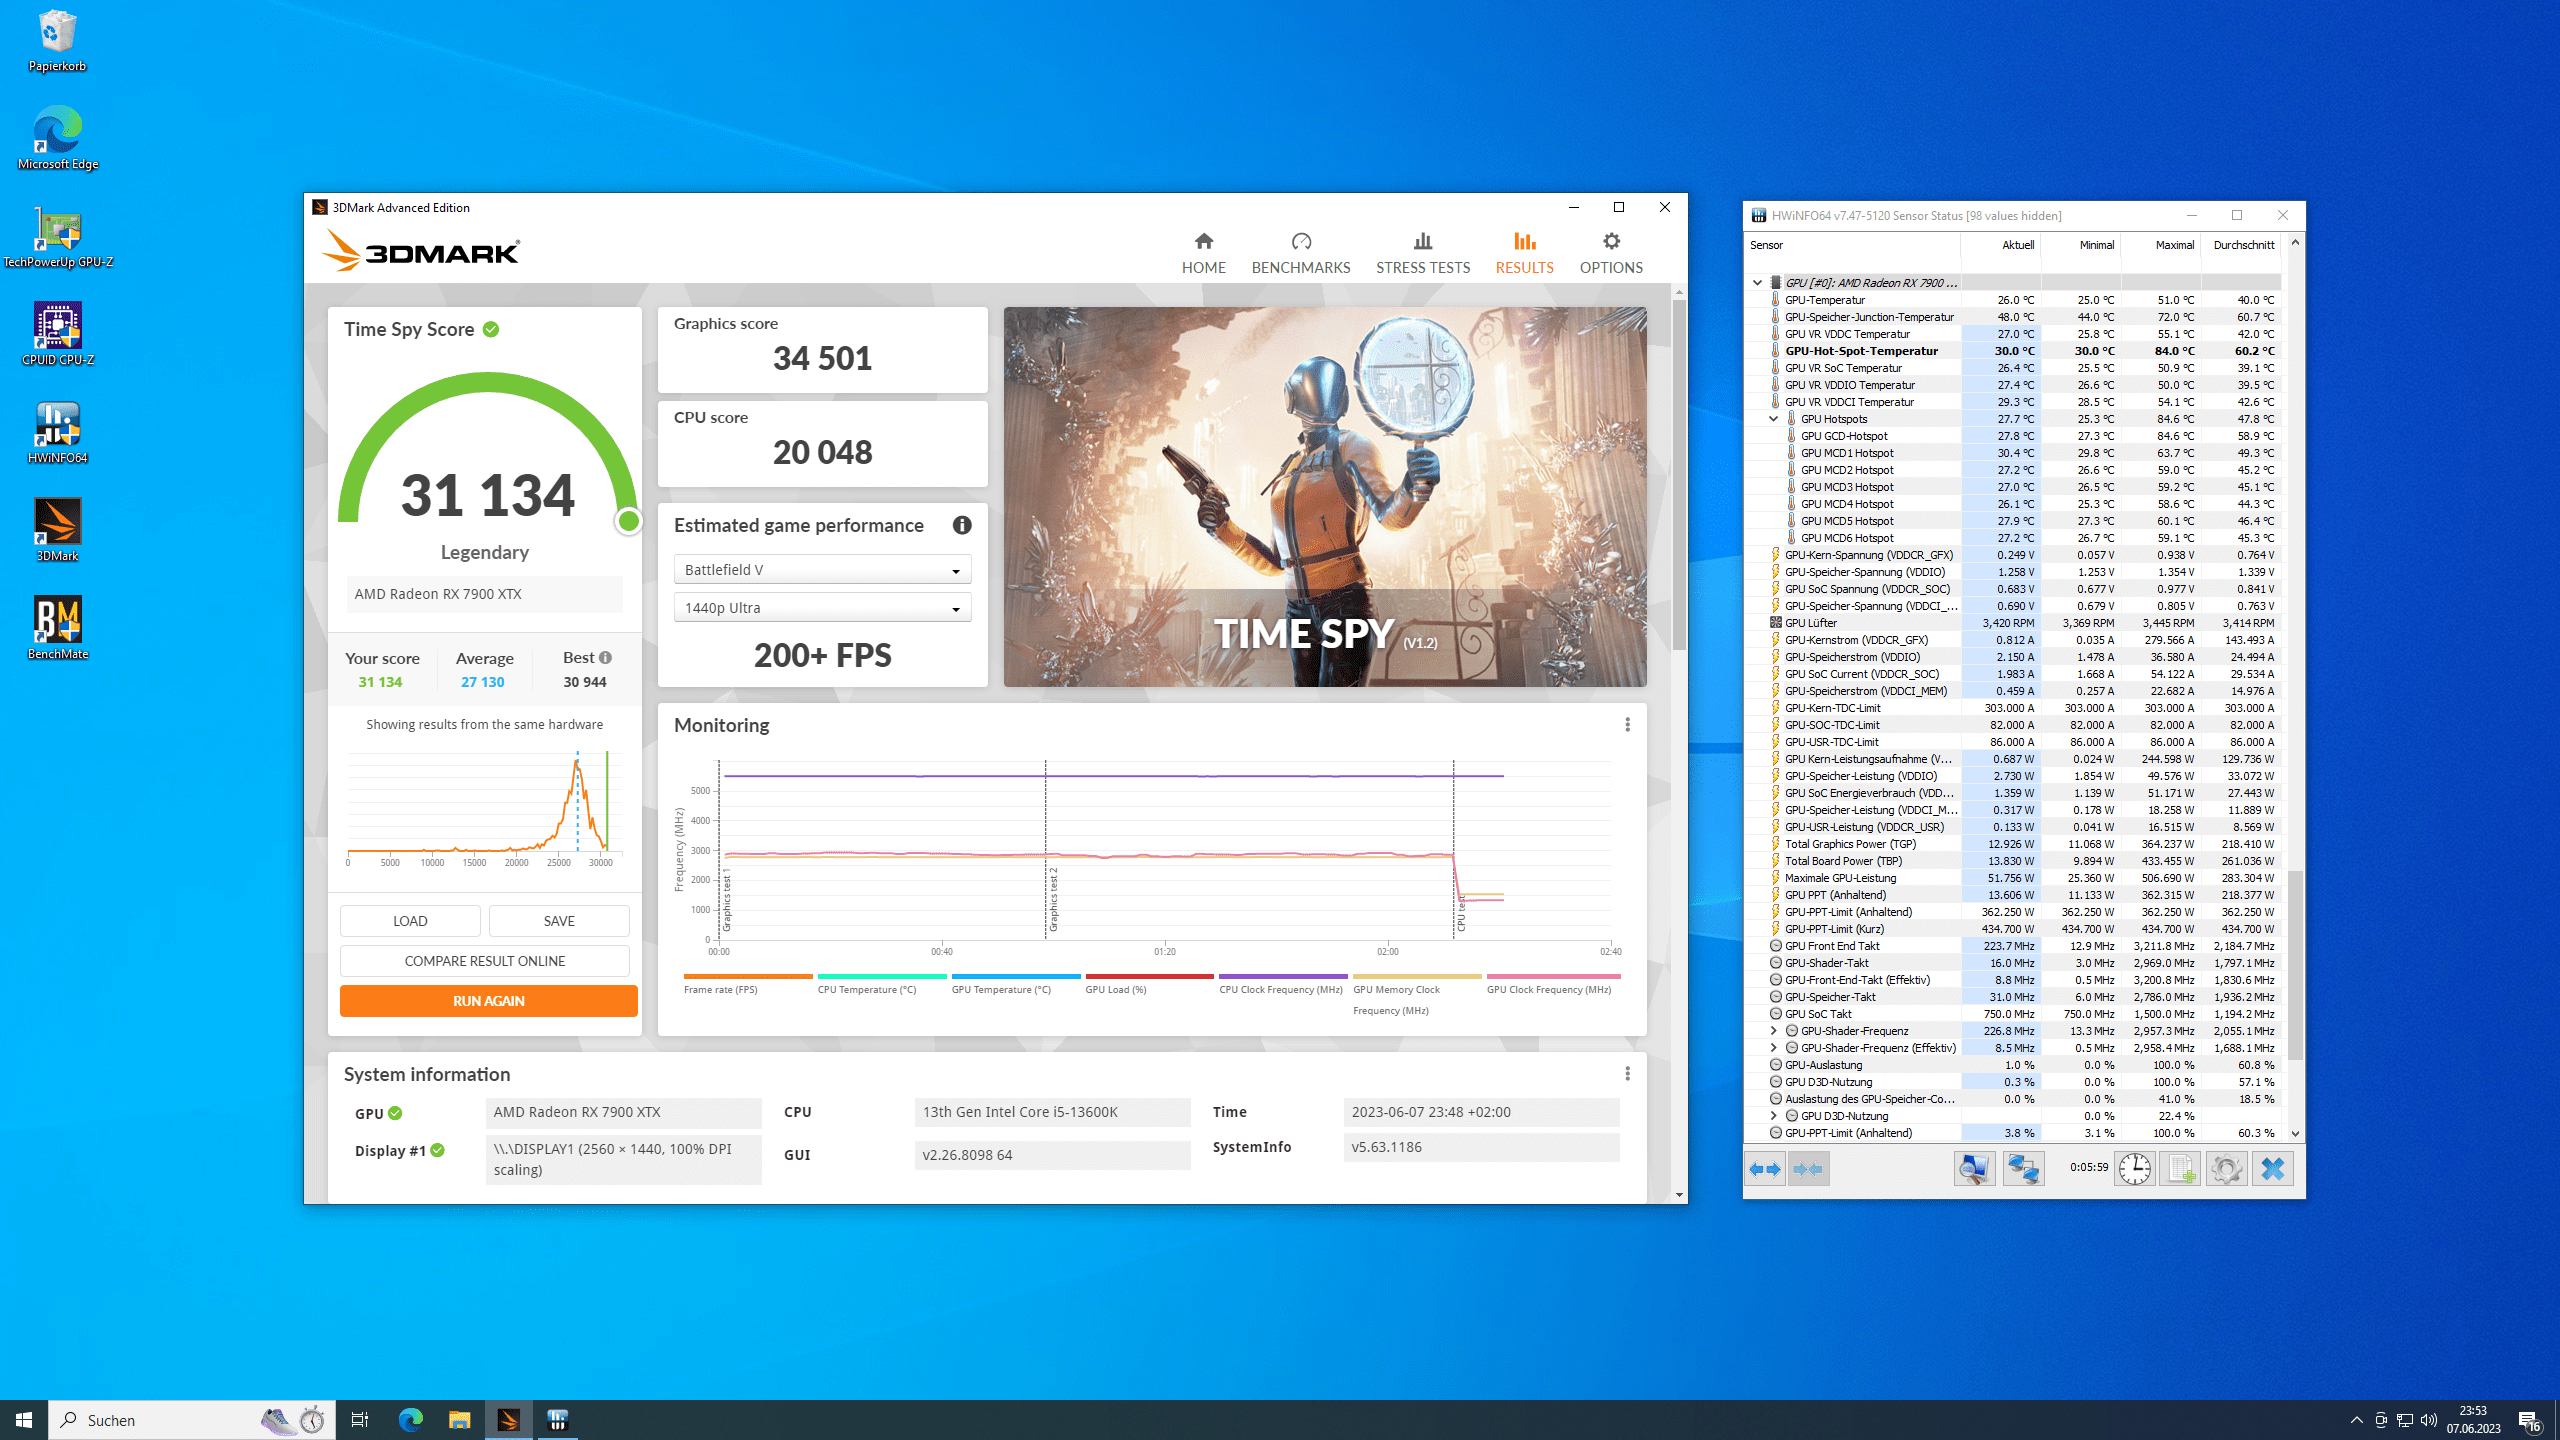Open the Monitoring panel three-dot menu
Viewport: 2560px width, 1440px height.
[1627, 725]
